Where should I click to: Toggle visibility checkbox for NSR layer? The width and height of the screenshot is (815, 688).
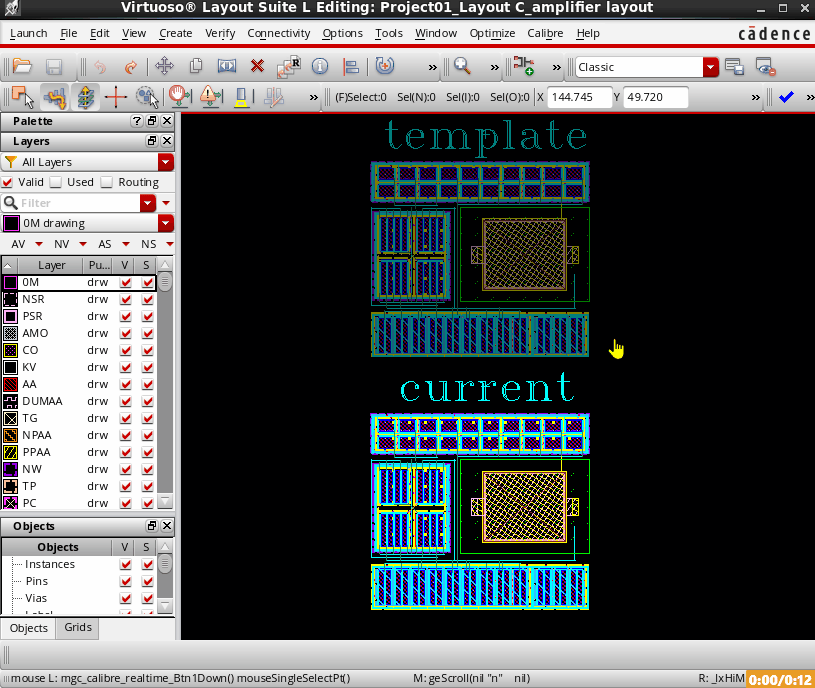(126, 299)
